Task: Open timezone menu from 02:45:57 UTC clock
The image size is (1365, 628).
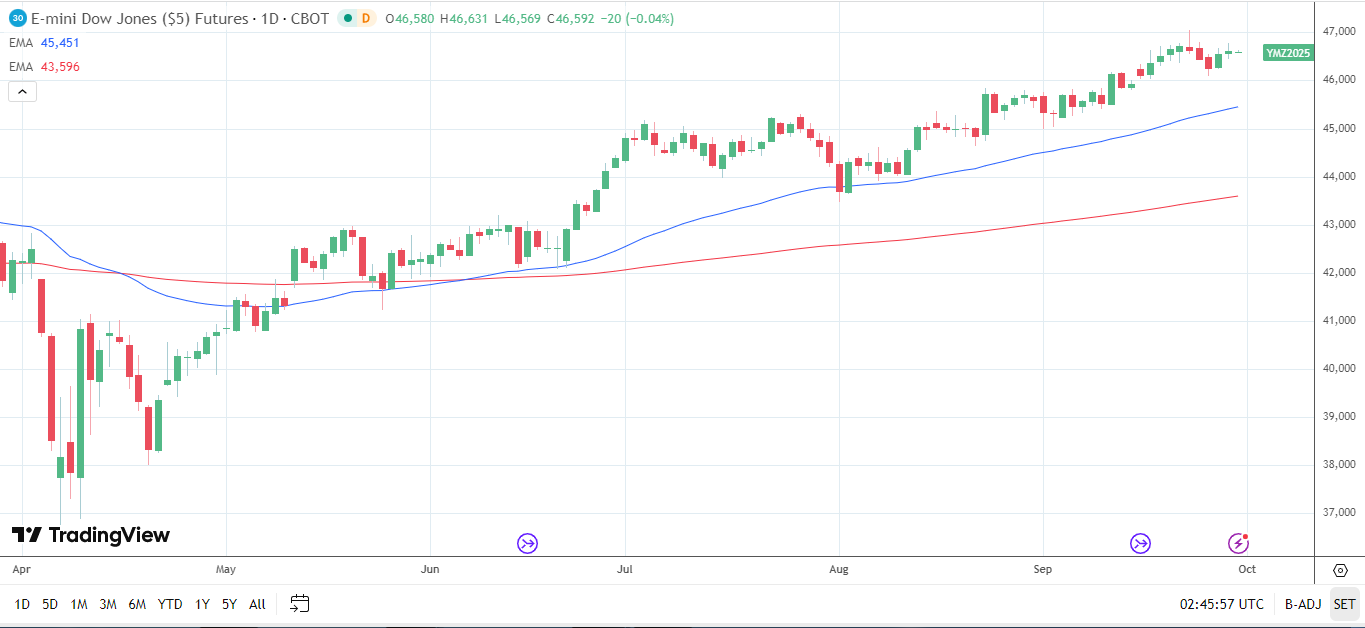Action: 1221,604
